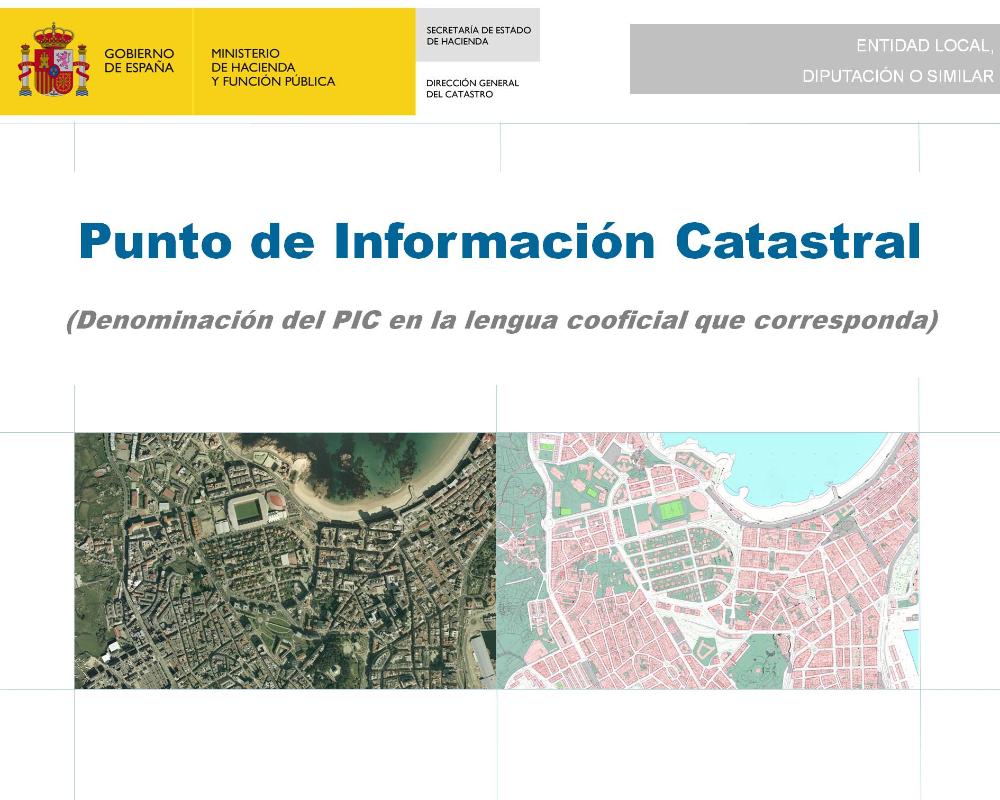Click 'SECRETARÍA DE ESTADO DE HACIENDA' label
Viewport: 1000px width, 800px height.
(x=478, y=36)
